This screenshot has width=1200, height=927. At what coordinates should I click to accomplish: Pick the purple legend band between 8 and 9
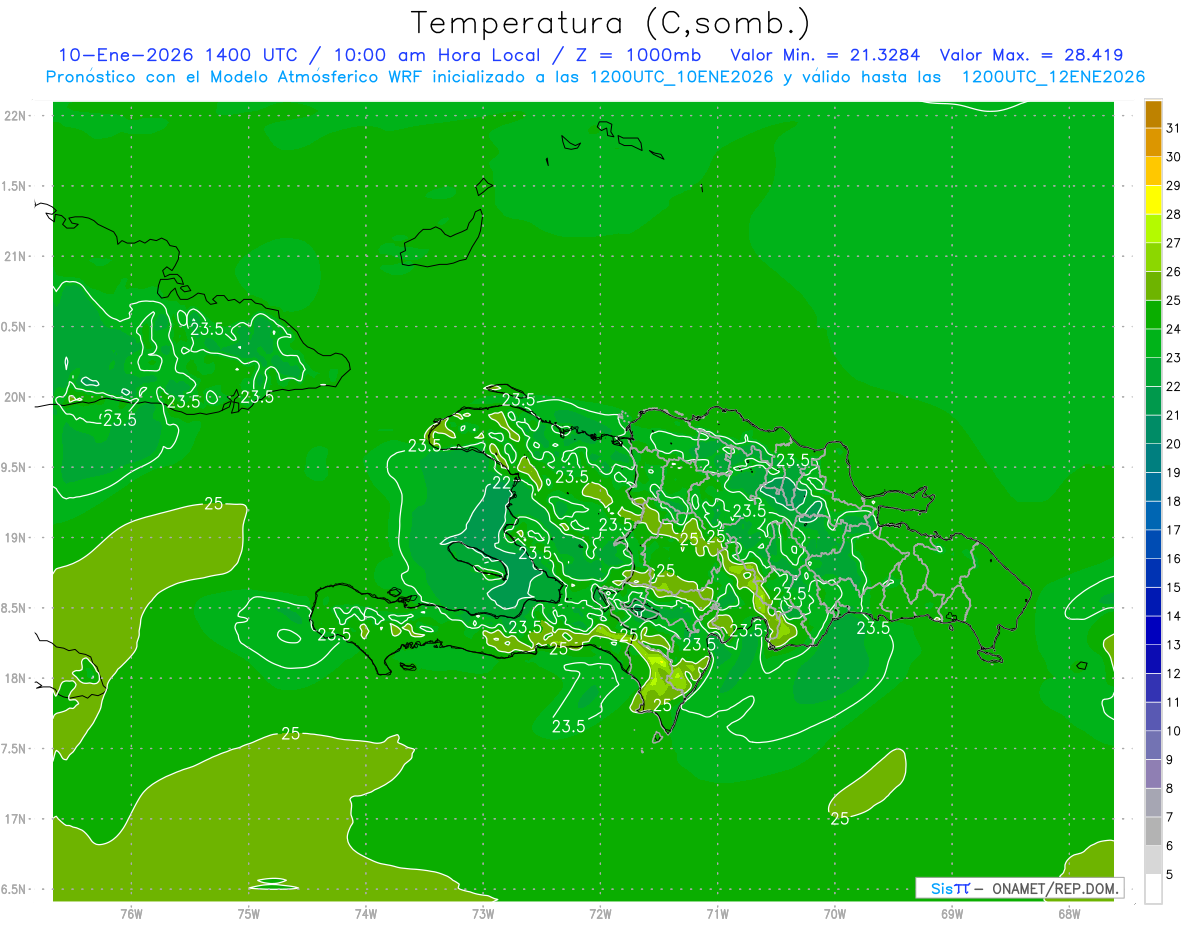click(1153, 774)
